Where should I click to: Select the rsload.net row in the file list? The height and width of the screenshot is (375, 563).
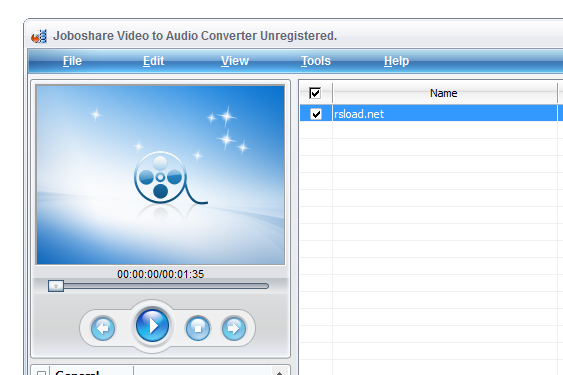point(431,114)
